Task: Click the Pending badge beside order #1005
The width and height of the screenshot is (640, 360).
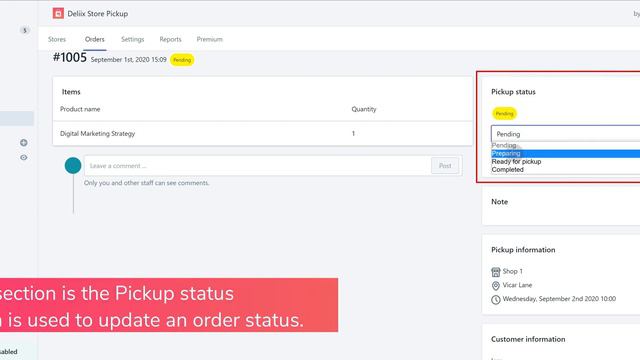Action: 182,60
